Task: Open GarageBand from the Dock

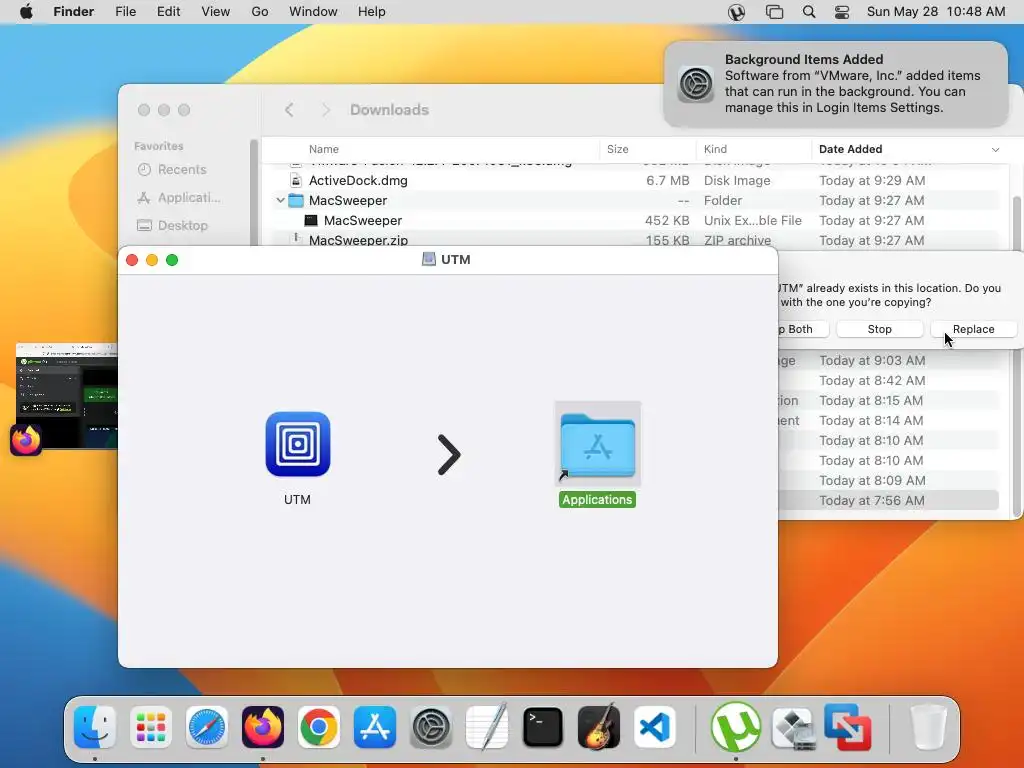Action: (598, 727)
